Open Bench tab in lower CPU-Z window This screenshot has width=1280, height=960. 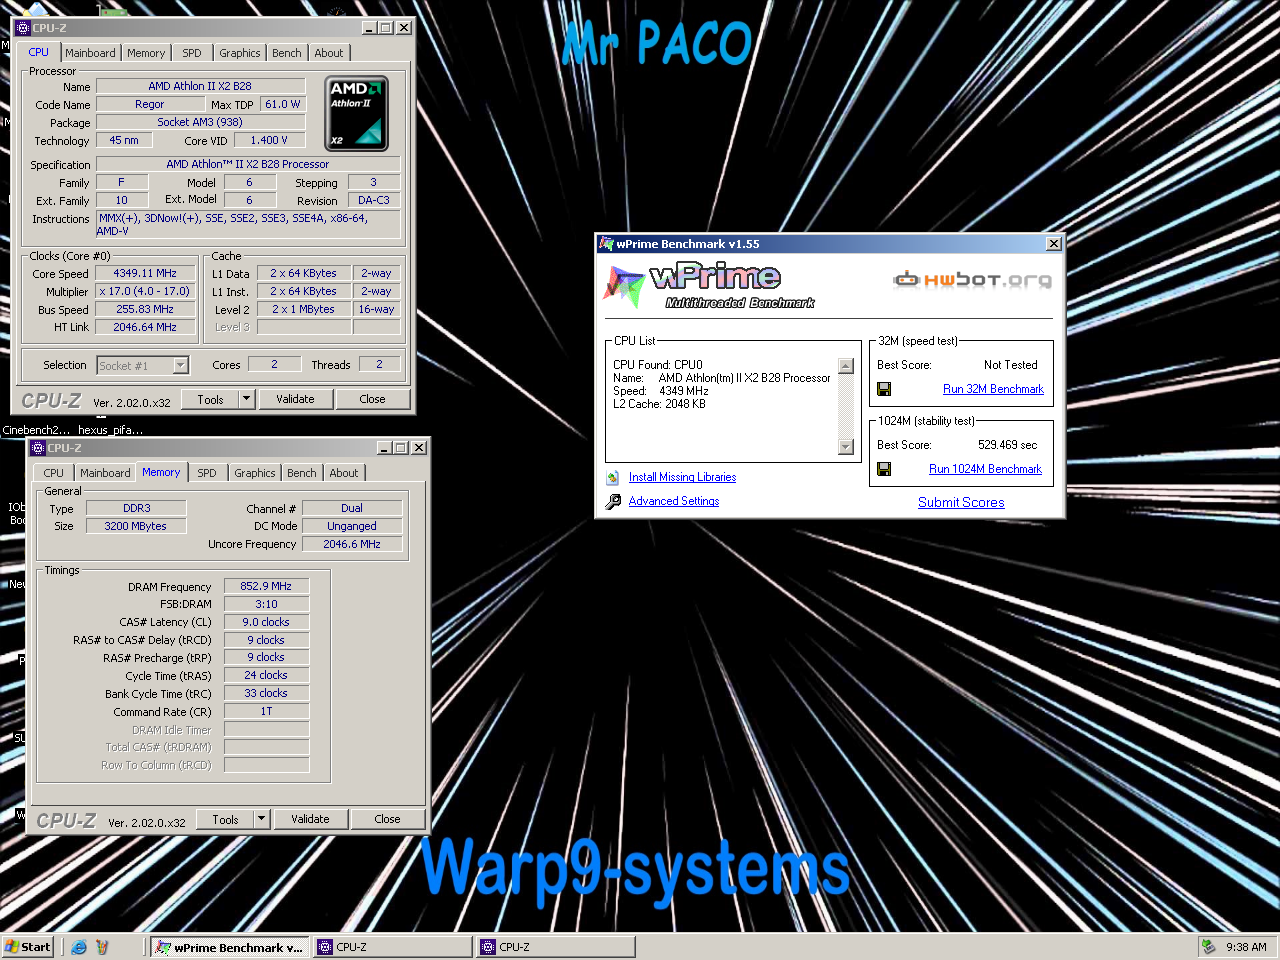(x=302, y=473)
